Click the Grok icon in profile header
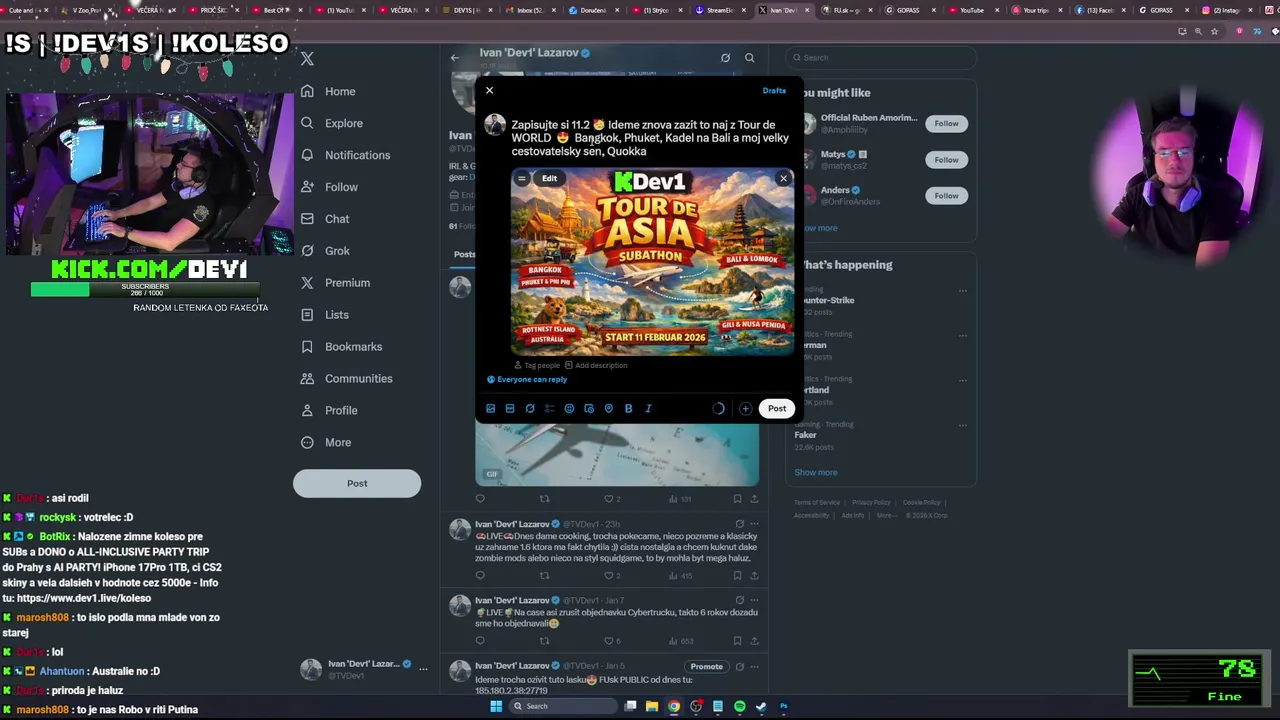The height and width of the screenshot is (720, 1280). coord(725,58)
